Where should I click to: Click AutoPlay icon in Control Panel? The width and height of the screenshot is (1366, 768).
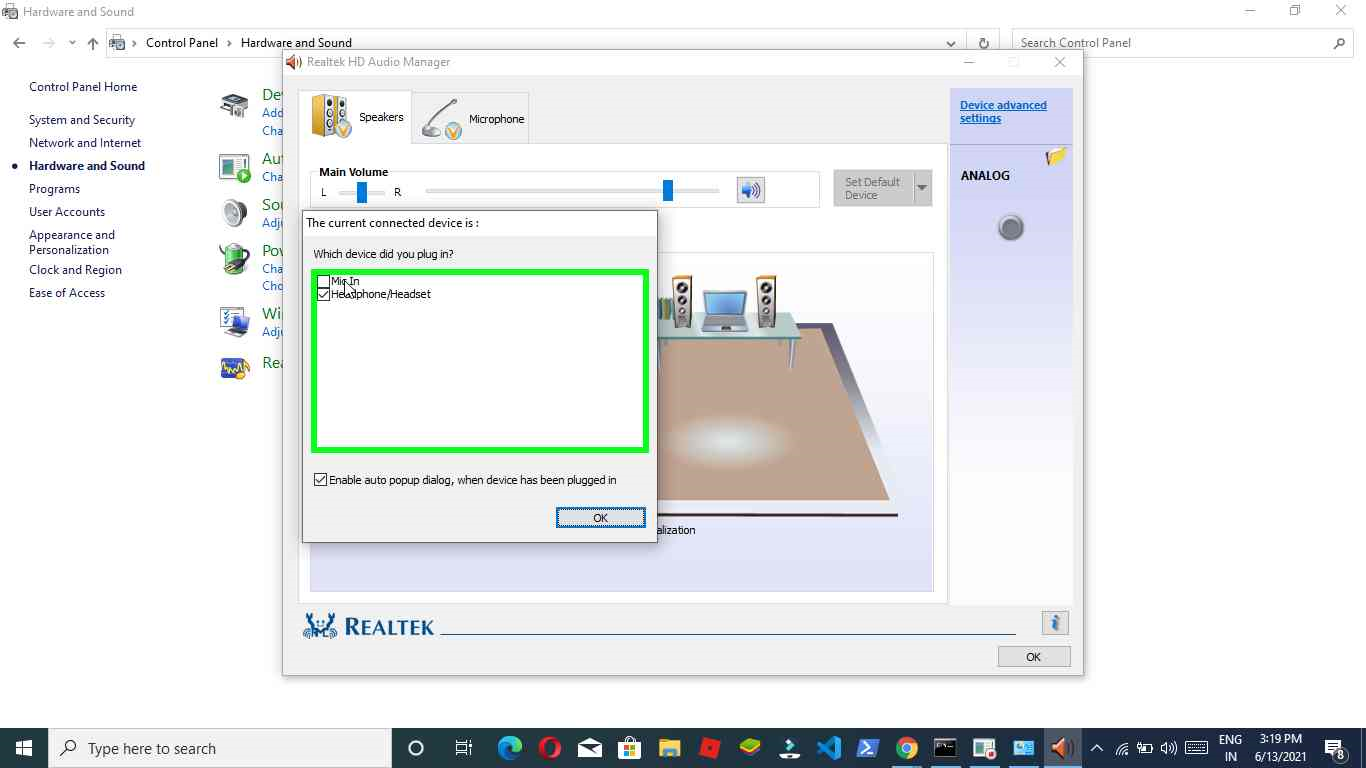[x=234, y=167]
